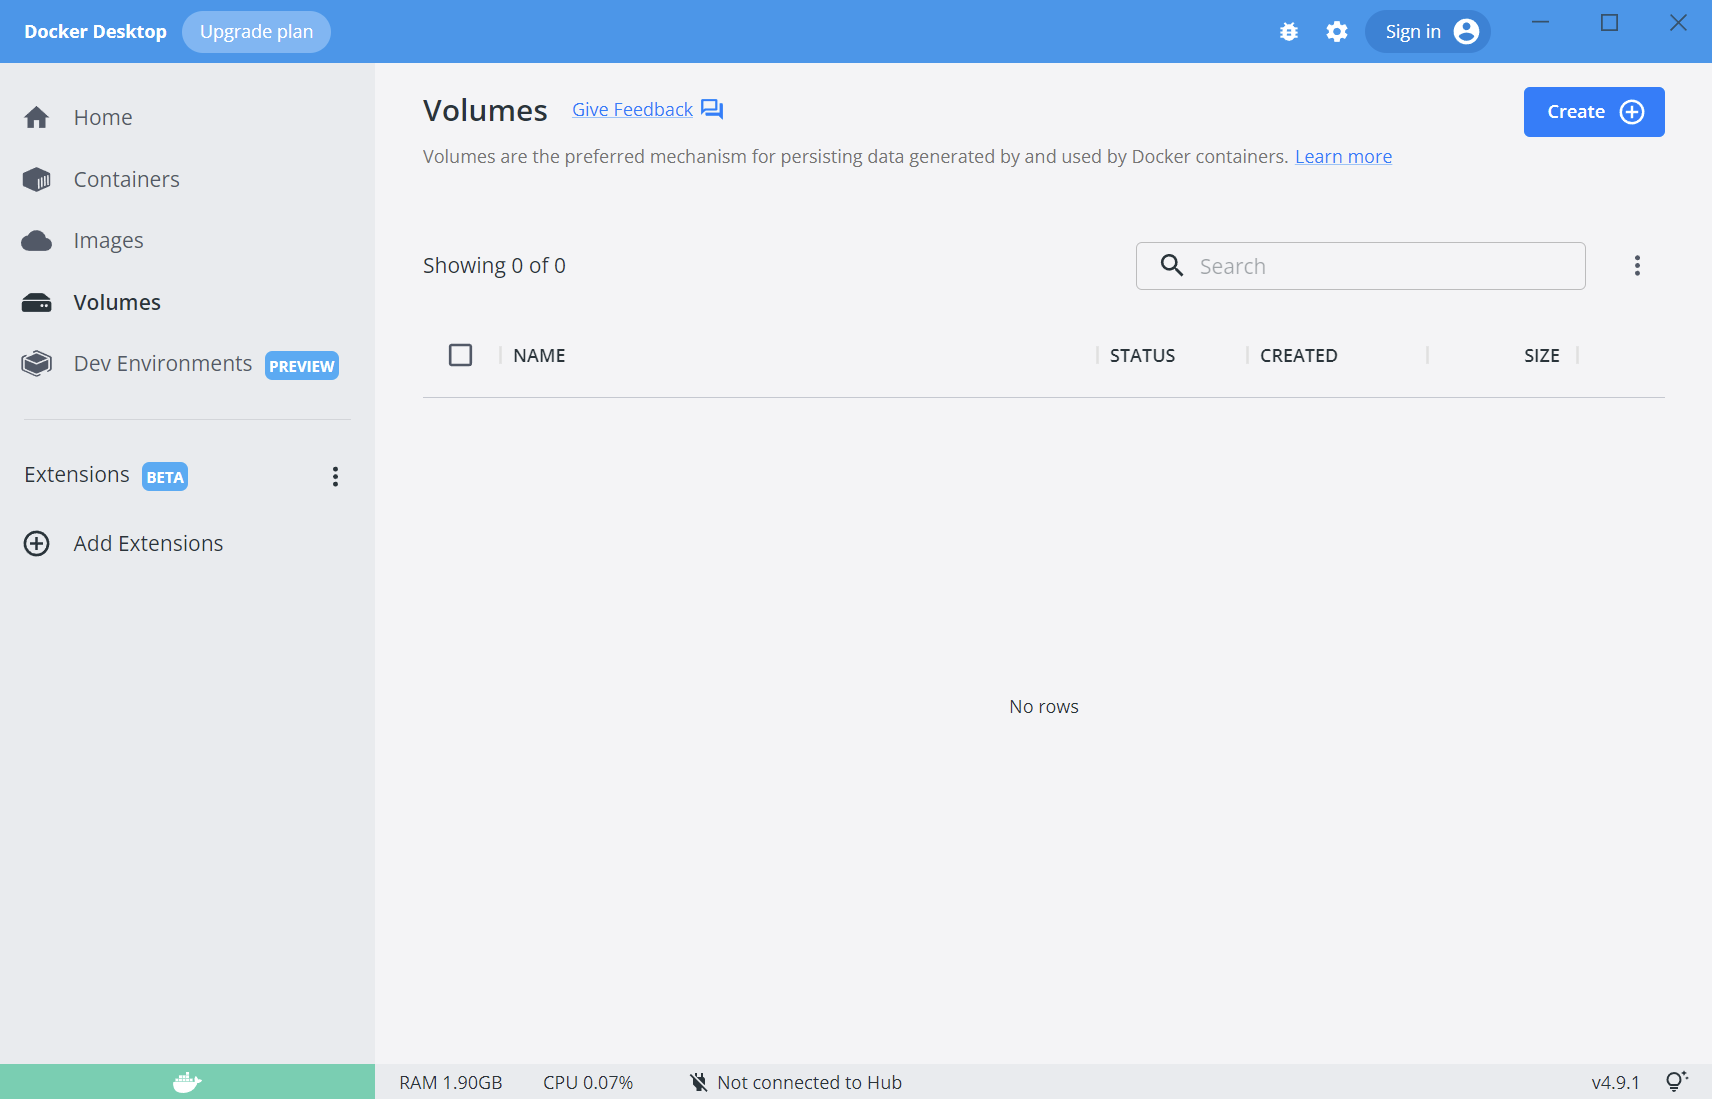Click the Create volume button
Image resolution: width=1712 pixels, height=1099 pixels.
(x=1594, y=112)
